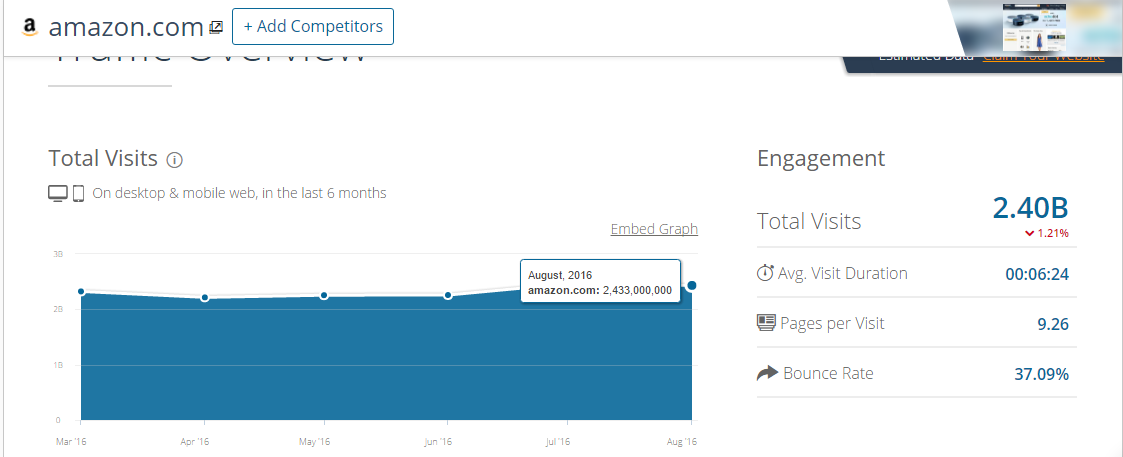
Task: Click the Avg. Visit Duration label
Action: pyautogui.click(x=843, y=274)
